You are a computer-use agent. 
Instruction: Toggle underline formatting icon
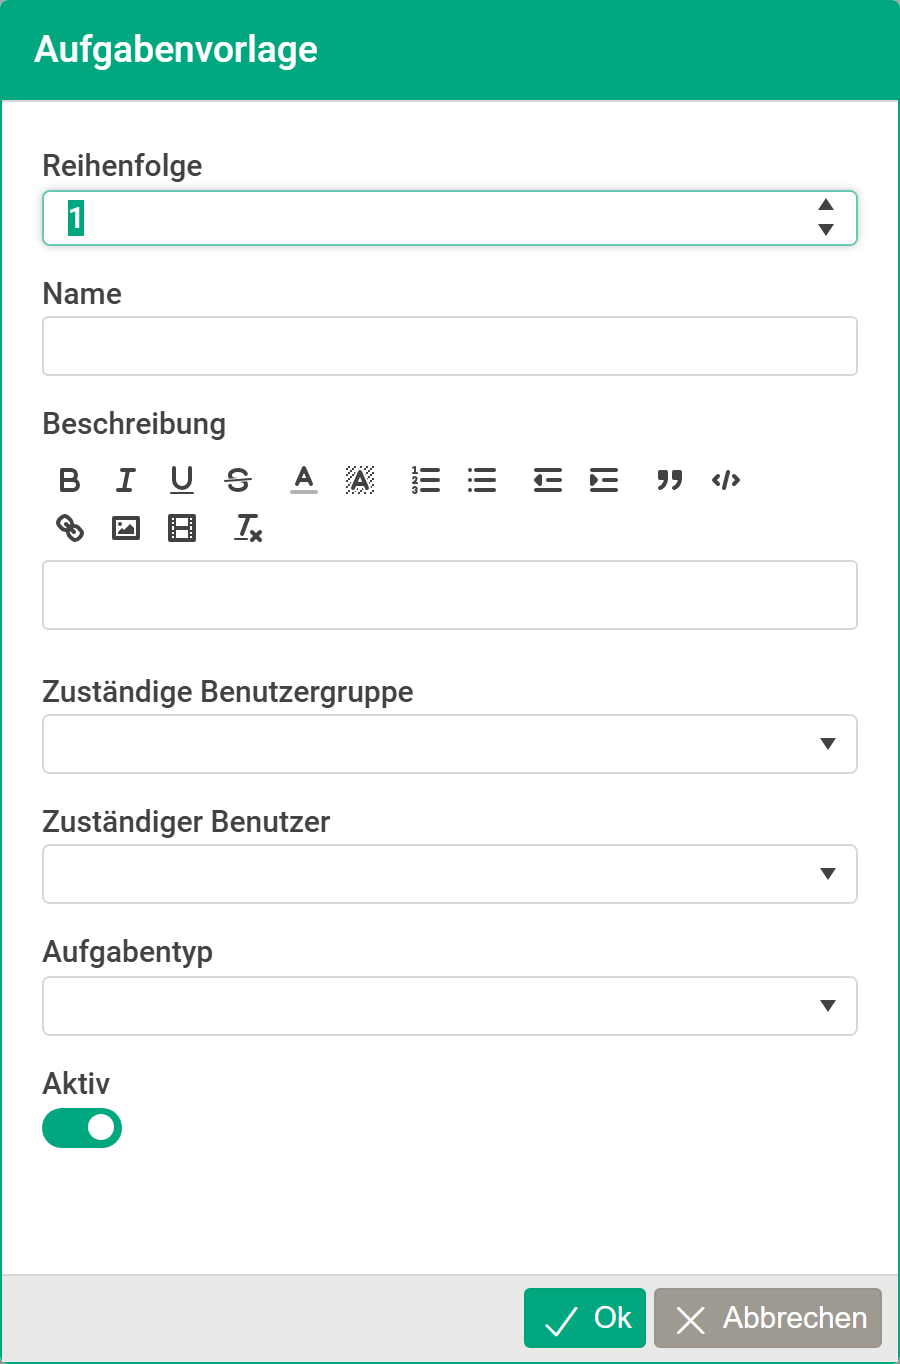tap(182, 480)
